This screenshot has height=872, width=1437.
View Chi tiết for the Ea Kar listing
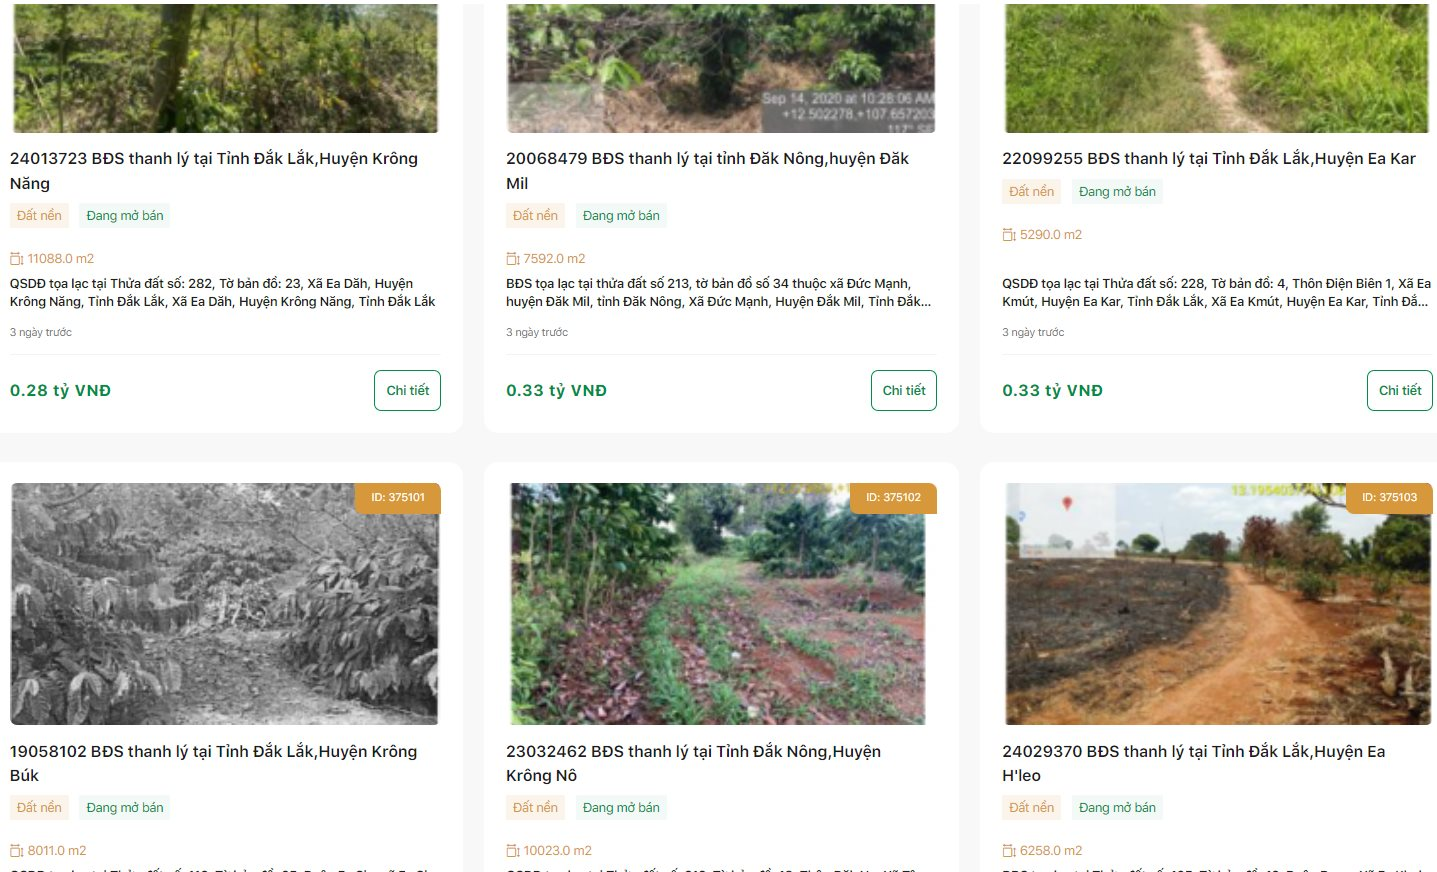coord(1400,391)
